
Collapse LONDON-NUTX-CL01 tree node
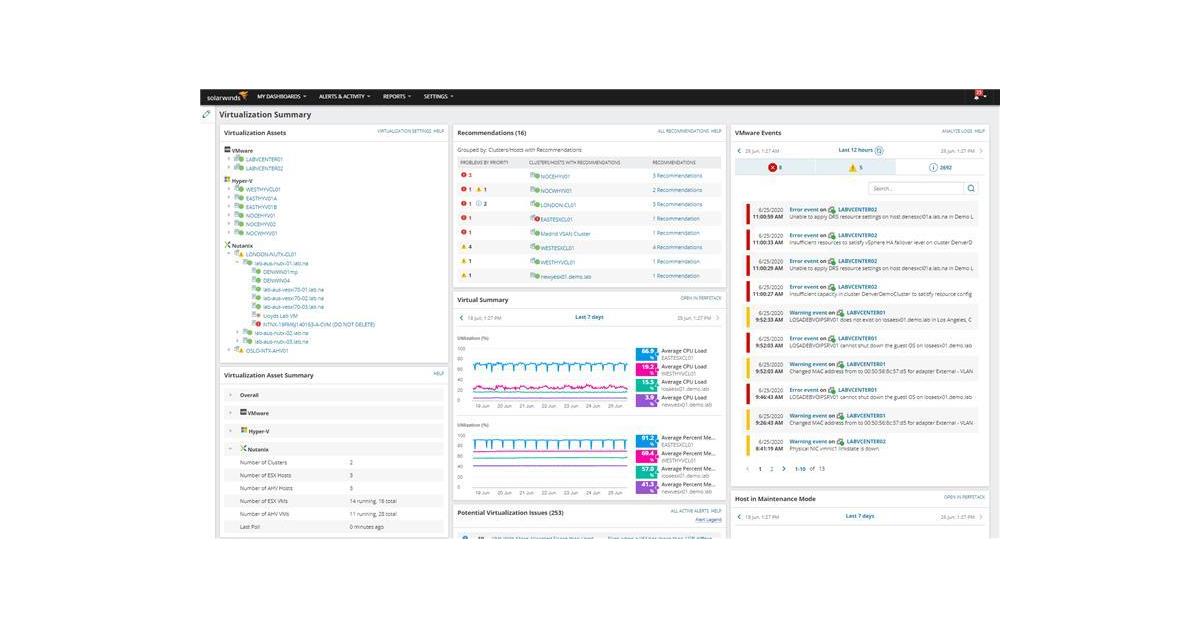click(229, 254)
